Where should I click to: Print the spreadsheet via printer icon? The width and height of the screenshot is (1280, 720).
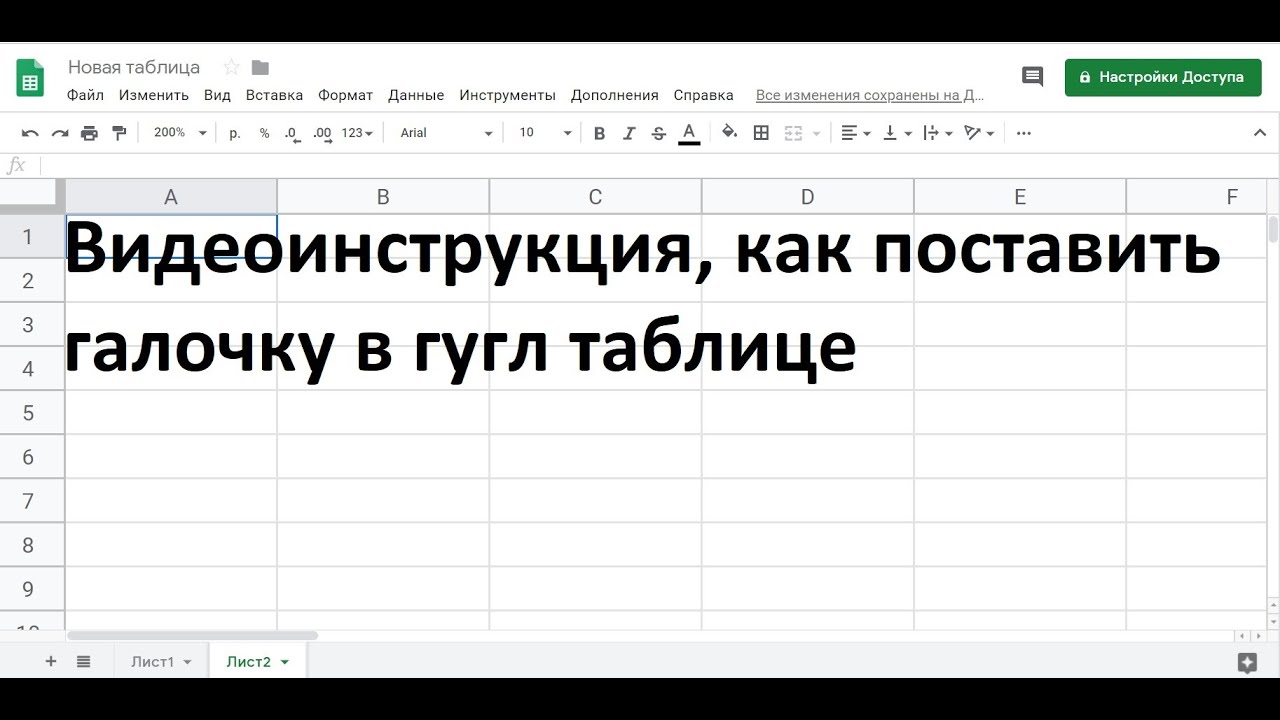(90, 133)
